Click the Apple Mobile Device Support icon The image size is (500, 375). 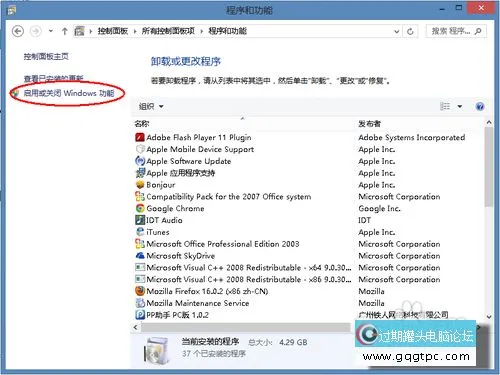click(140, 149)
